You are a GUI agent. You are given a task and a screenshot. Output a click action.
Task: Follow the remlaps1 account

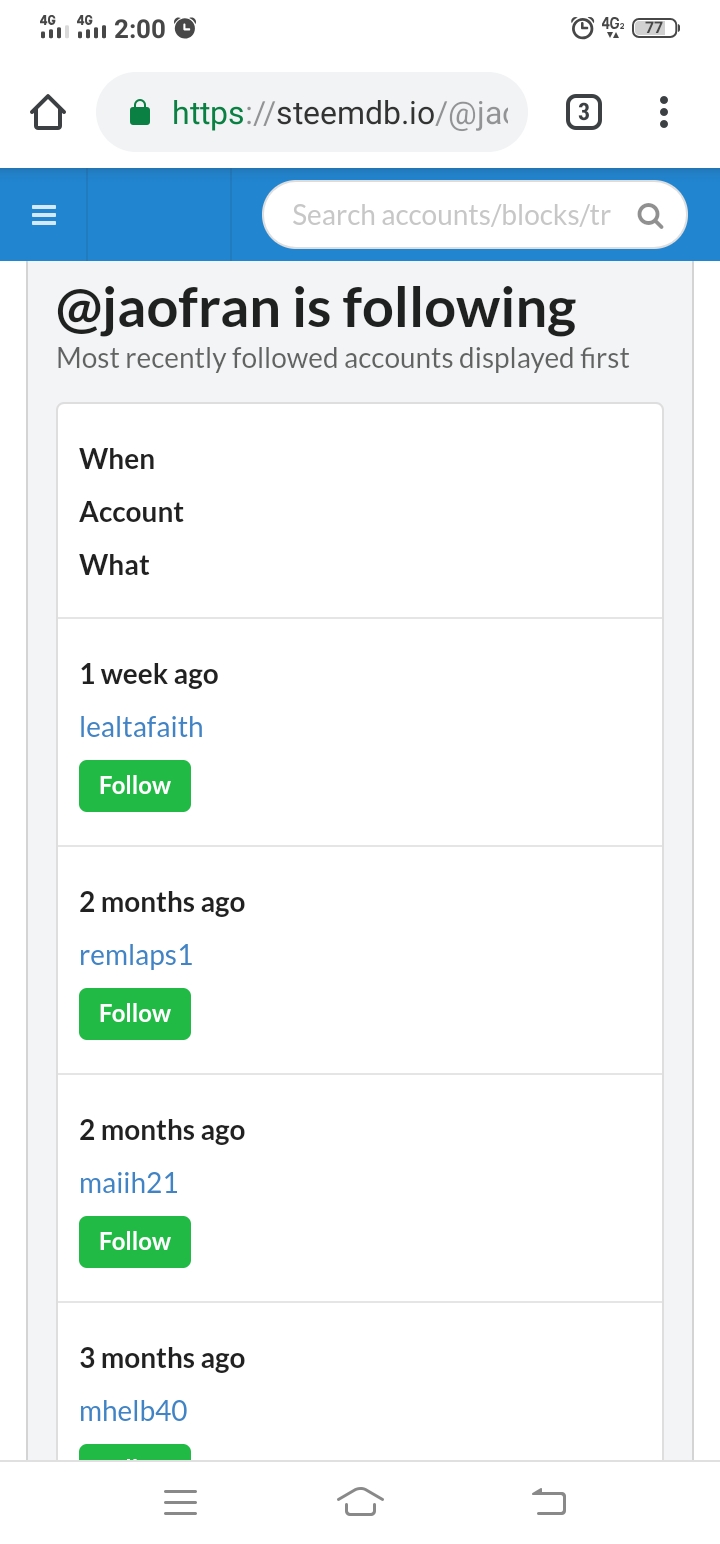(135, 1014)
